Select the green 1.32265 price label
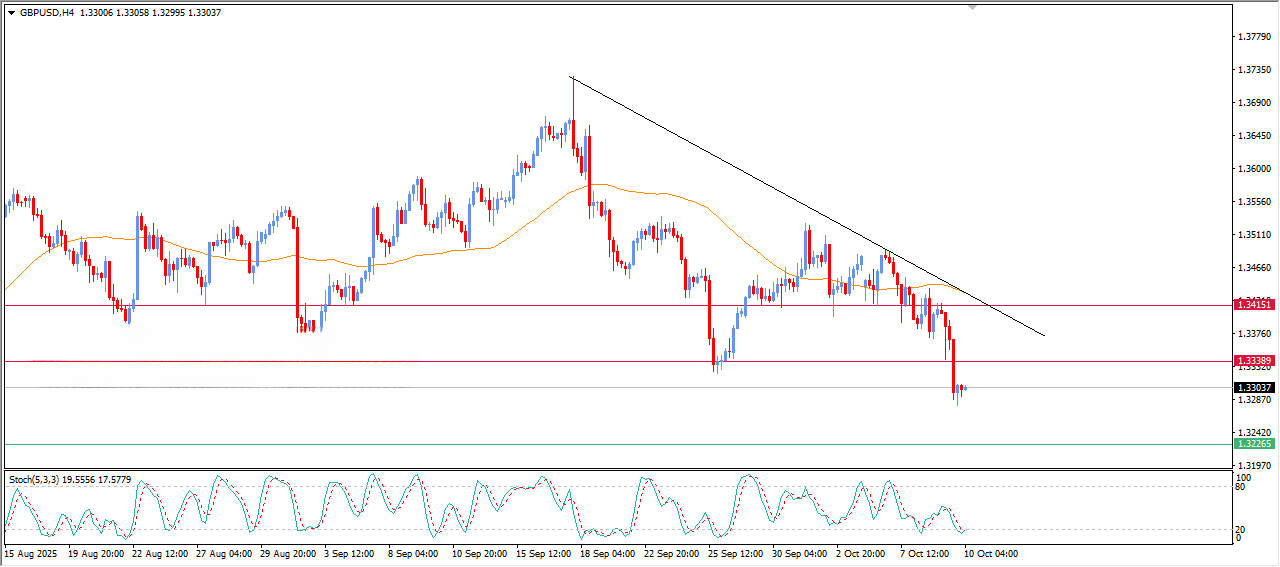This screenshot has width=1280, height=567. point(1253,444)
